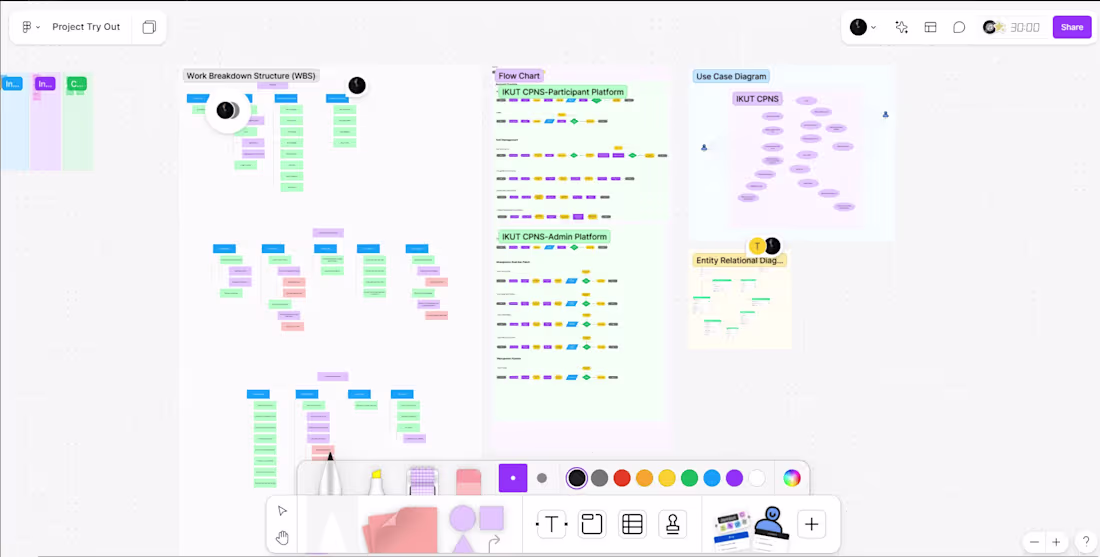Open the FigJam main menu

(30, 27)
